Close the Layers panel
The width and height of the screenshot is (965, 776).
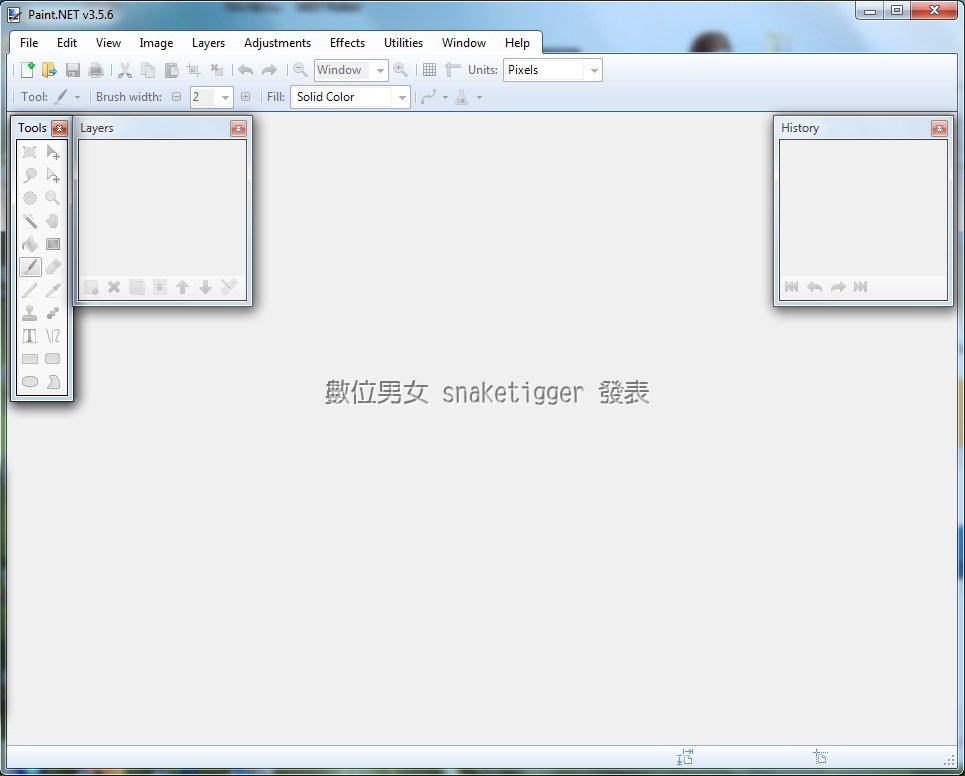click(x=238, y=128)
